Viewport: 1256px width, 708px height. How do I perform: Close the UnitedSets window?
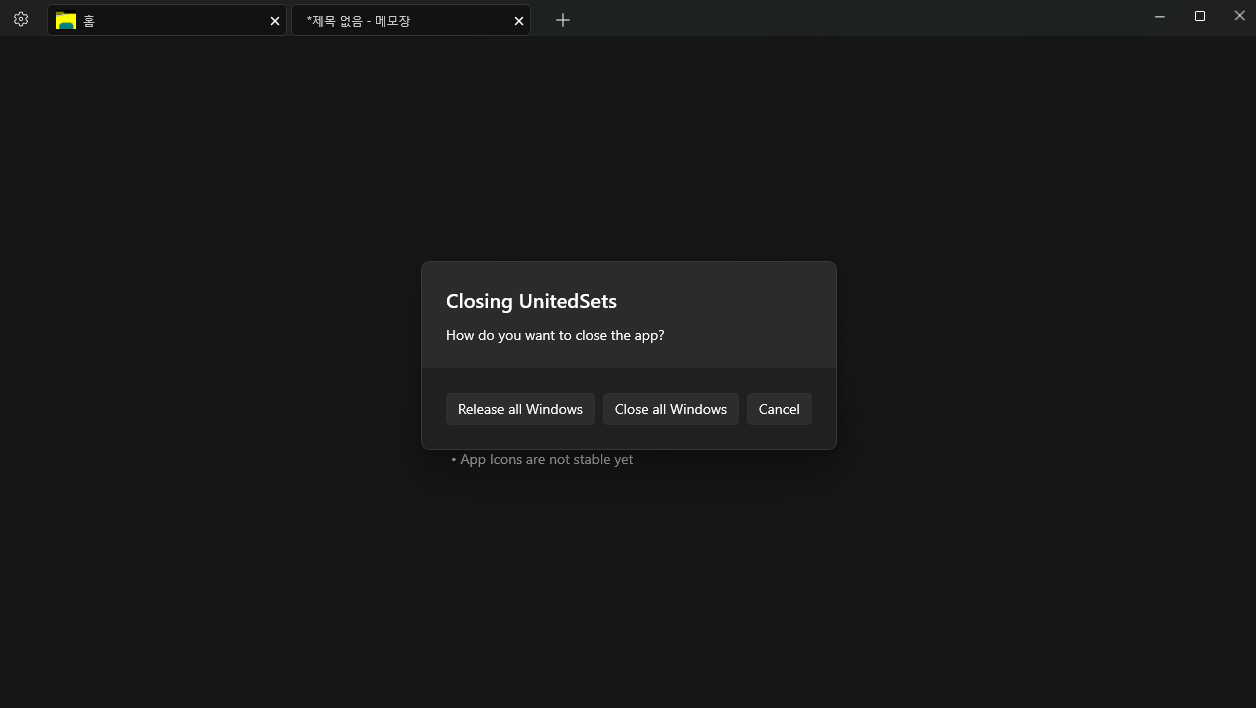[x=1240, y=16]
